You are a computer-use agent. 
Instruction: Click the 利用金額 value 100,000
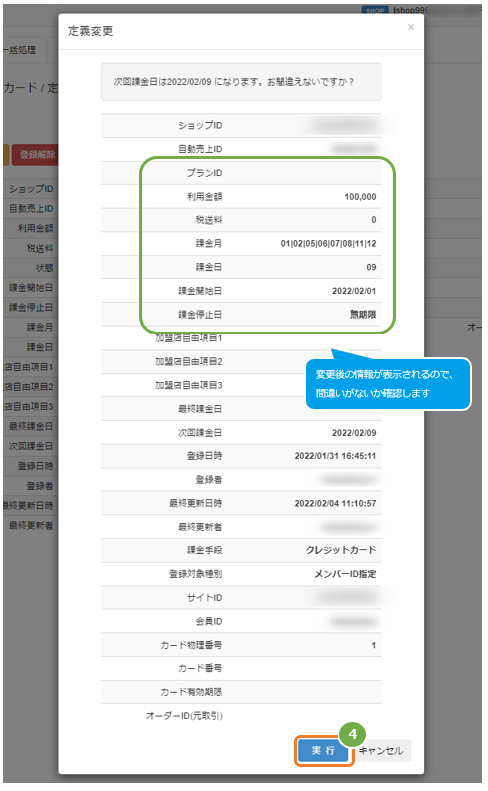click(360, 197)
